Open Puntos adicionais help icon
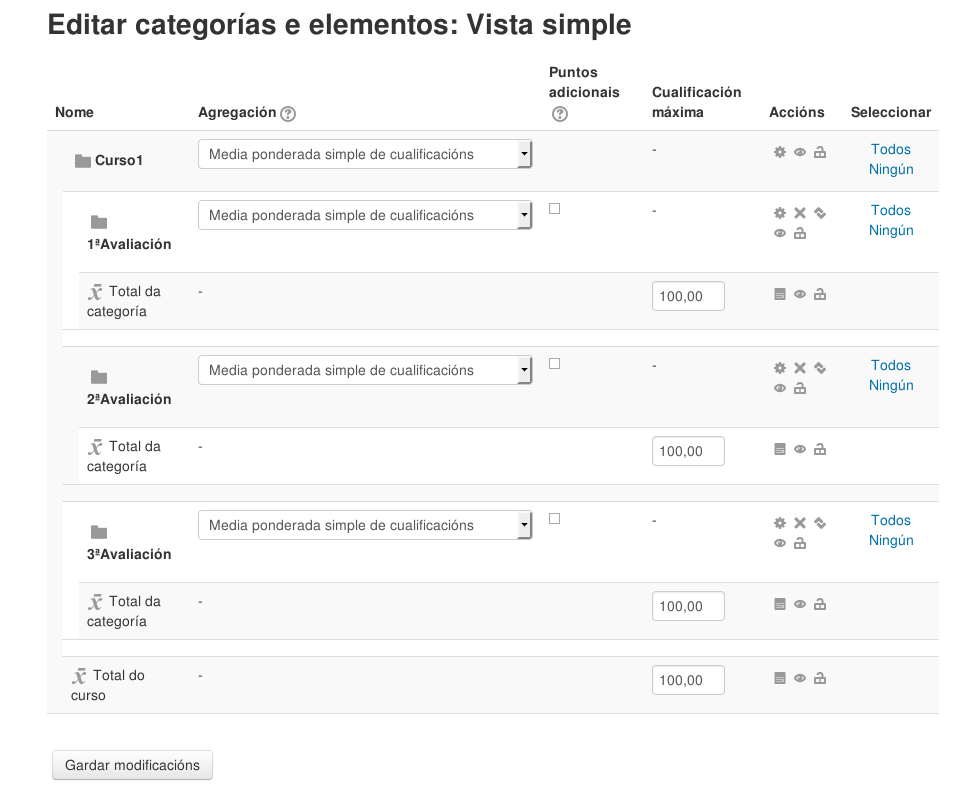The image size is (954, 791). 559,114
